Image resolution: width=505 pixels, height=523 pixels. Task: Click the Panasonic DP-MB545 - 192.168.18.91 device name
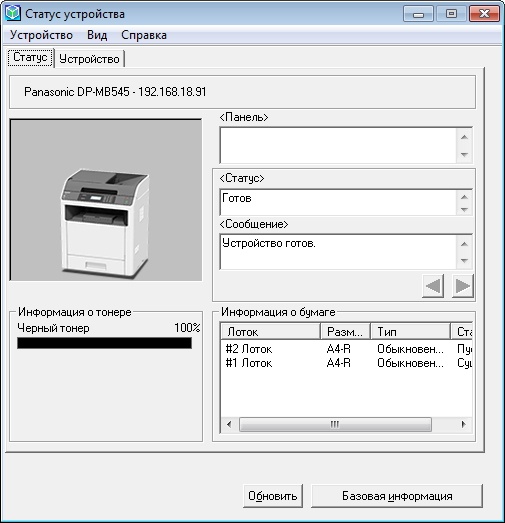[x=115, y=92]
